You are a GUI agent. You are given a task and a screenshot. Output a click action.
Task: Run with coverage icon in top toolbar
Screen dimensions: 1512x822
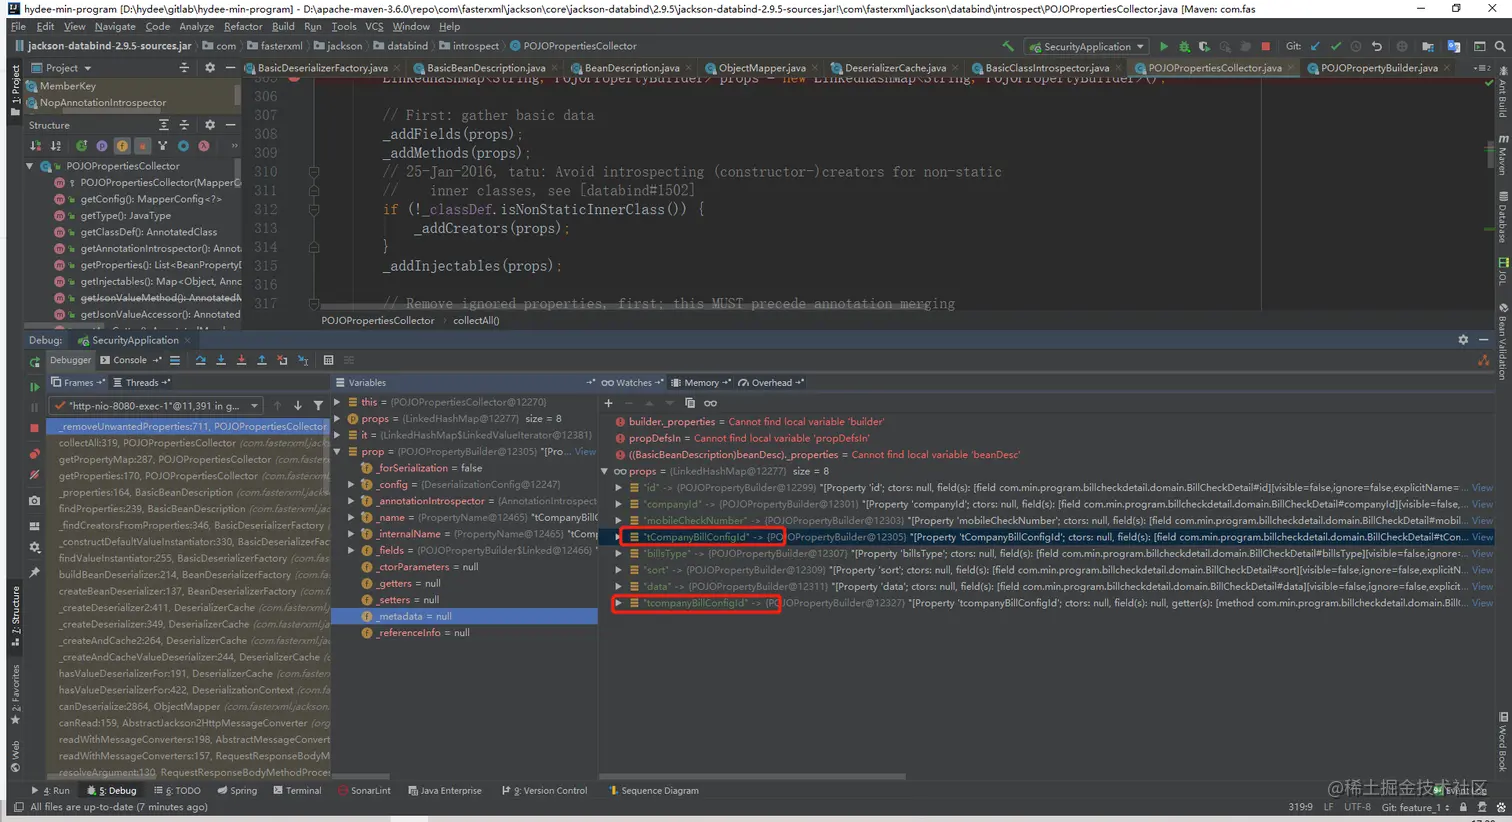(1204, 46)
